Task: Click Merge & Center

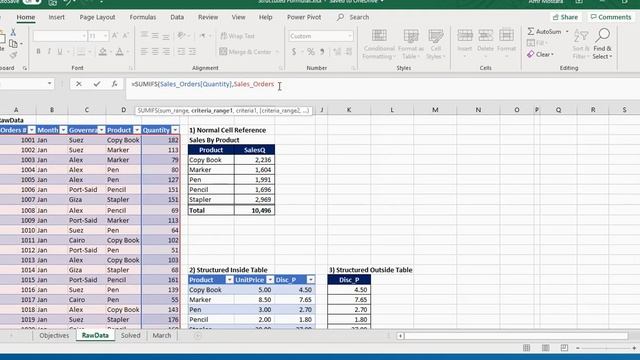Action: pos(246,52)
